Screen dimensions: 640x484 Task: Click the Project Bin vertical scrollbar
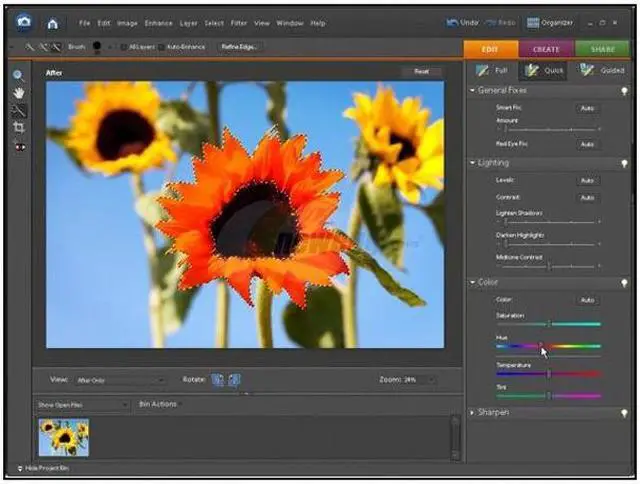tap(455, 438)
